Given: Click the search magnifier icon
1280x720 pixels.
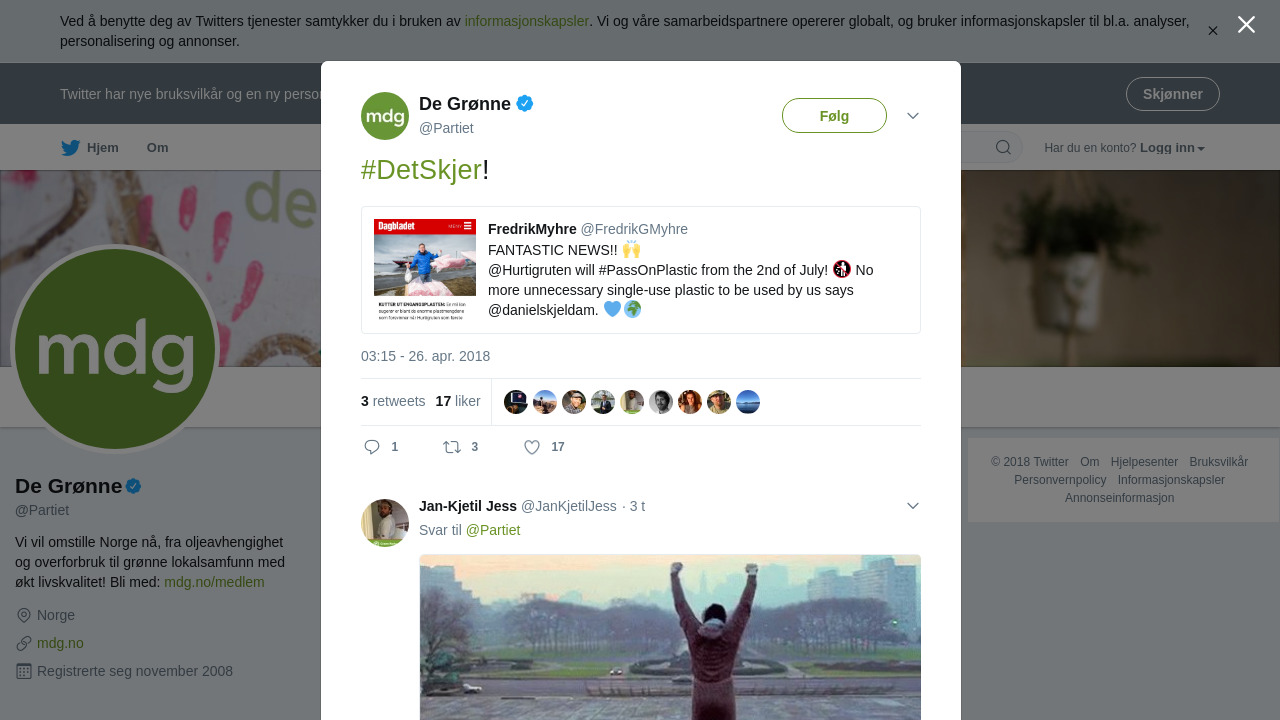Looking at the screenshot, I should click(x=1003, y=148).
